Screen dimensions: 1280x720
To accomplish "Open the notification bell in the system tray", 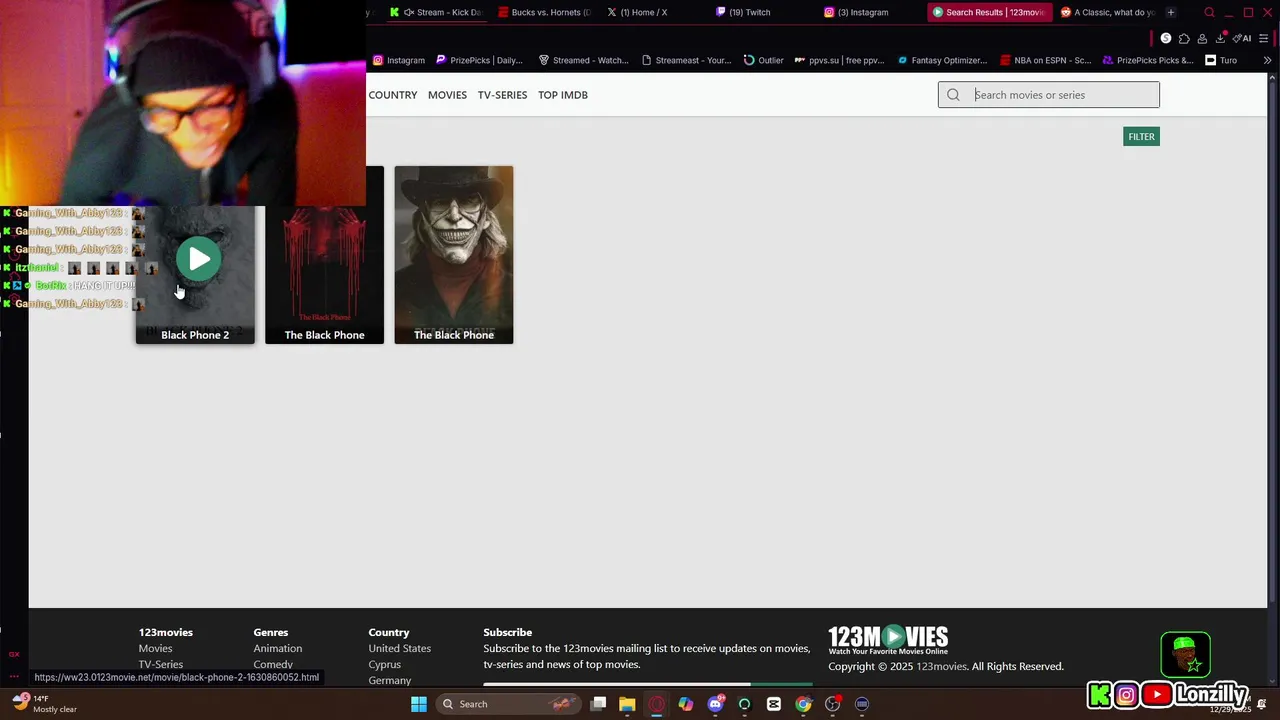I will pyautogui.click(x=1262, y=704).
